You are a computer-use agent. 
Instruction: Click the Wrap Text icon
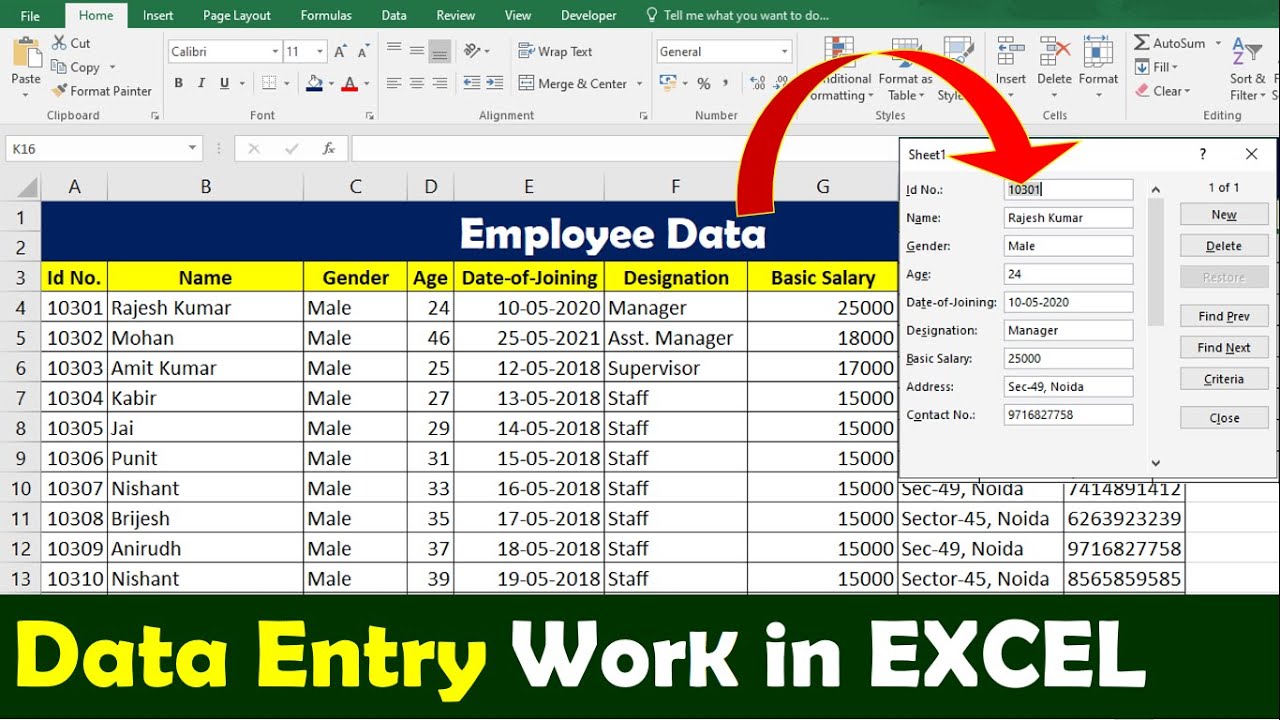point(526,51)
